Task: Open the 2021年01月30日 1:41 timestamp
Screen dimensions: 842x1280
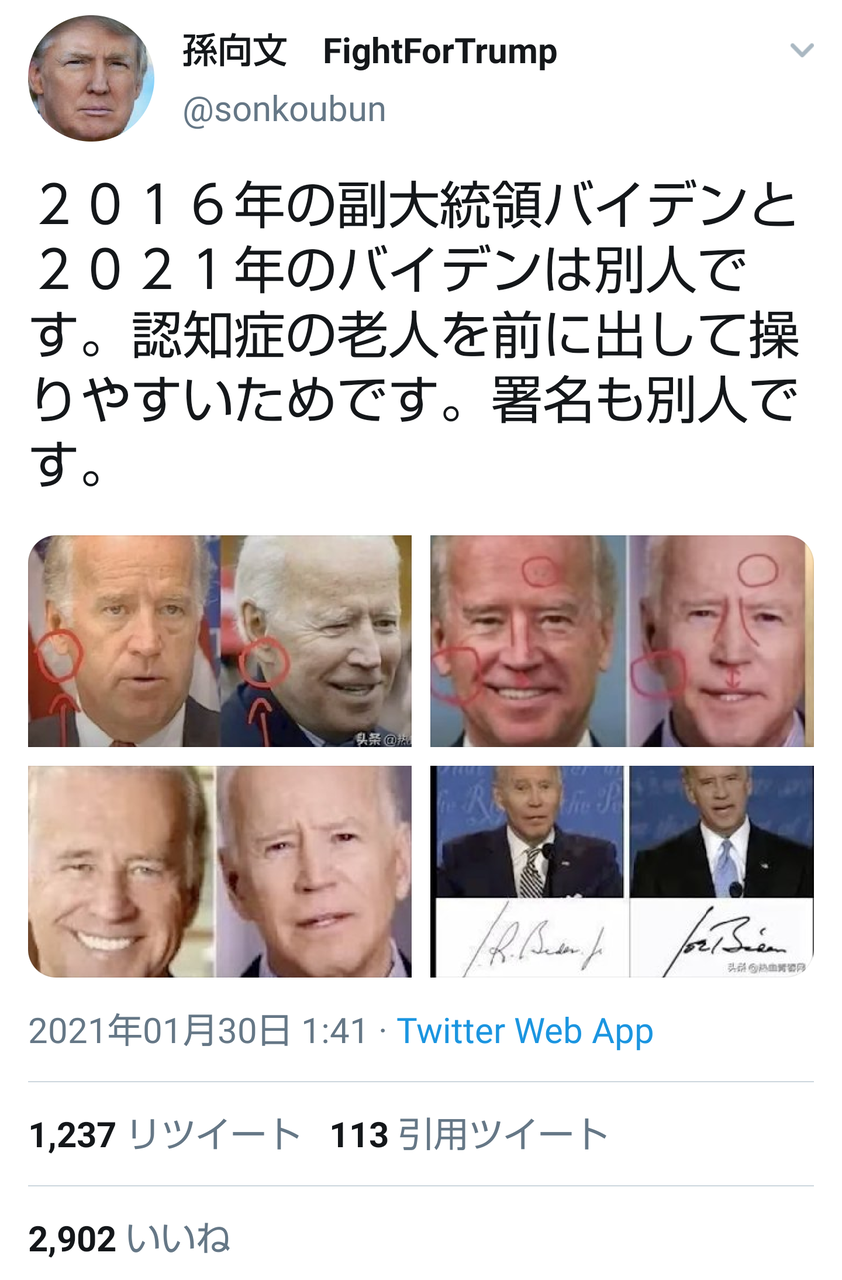Action: click(x=197, y=1031)
